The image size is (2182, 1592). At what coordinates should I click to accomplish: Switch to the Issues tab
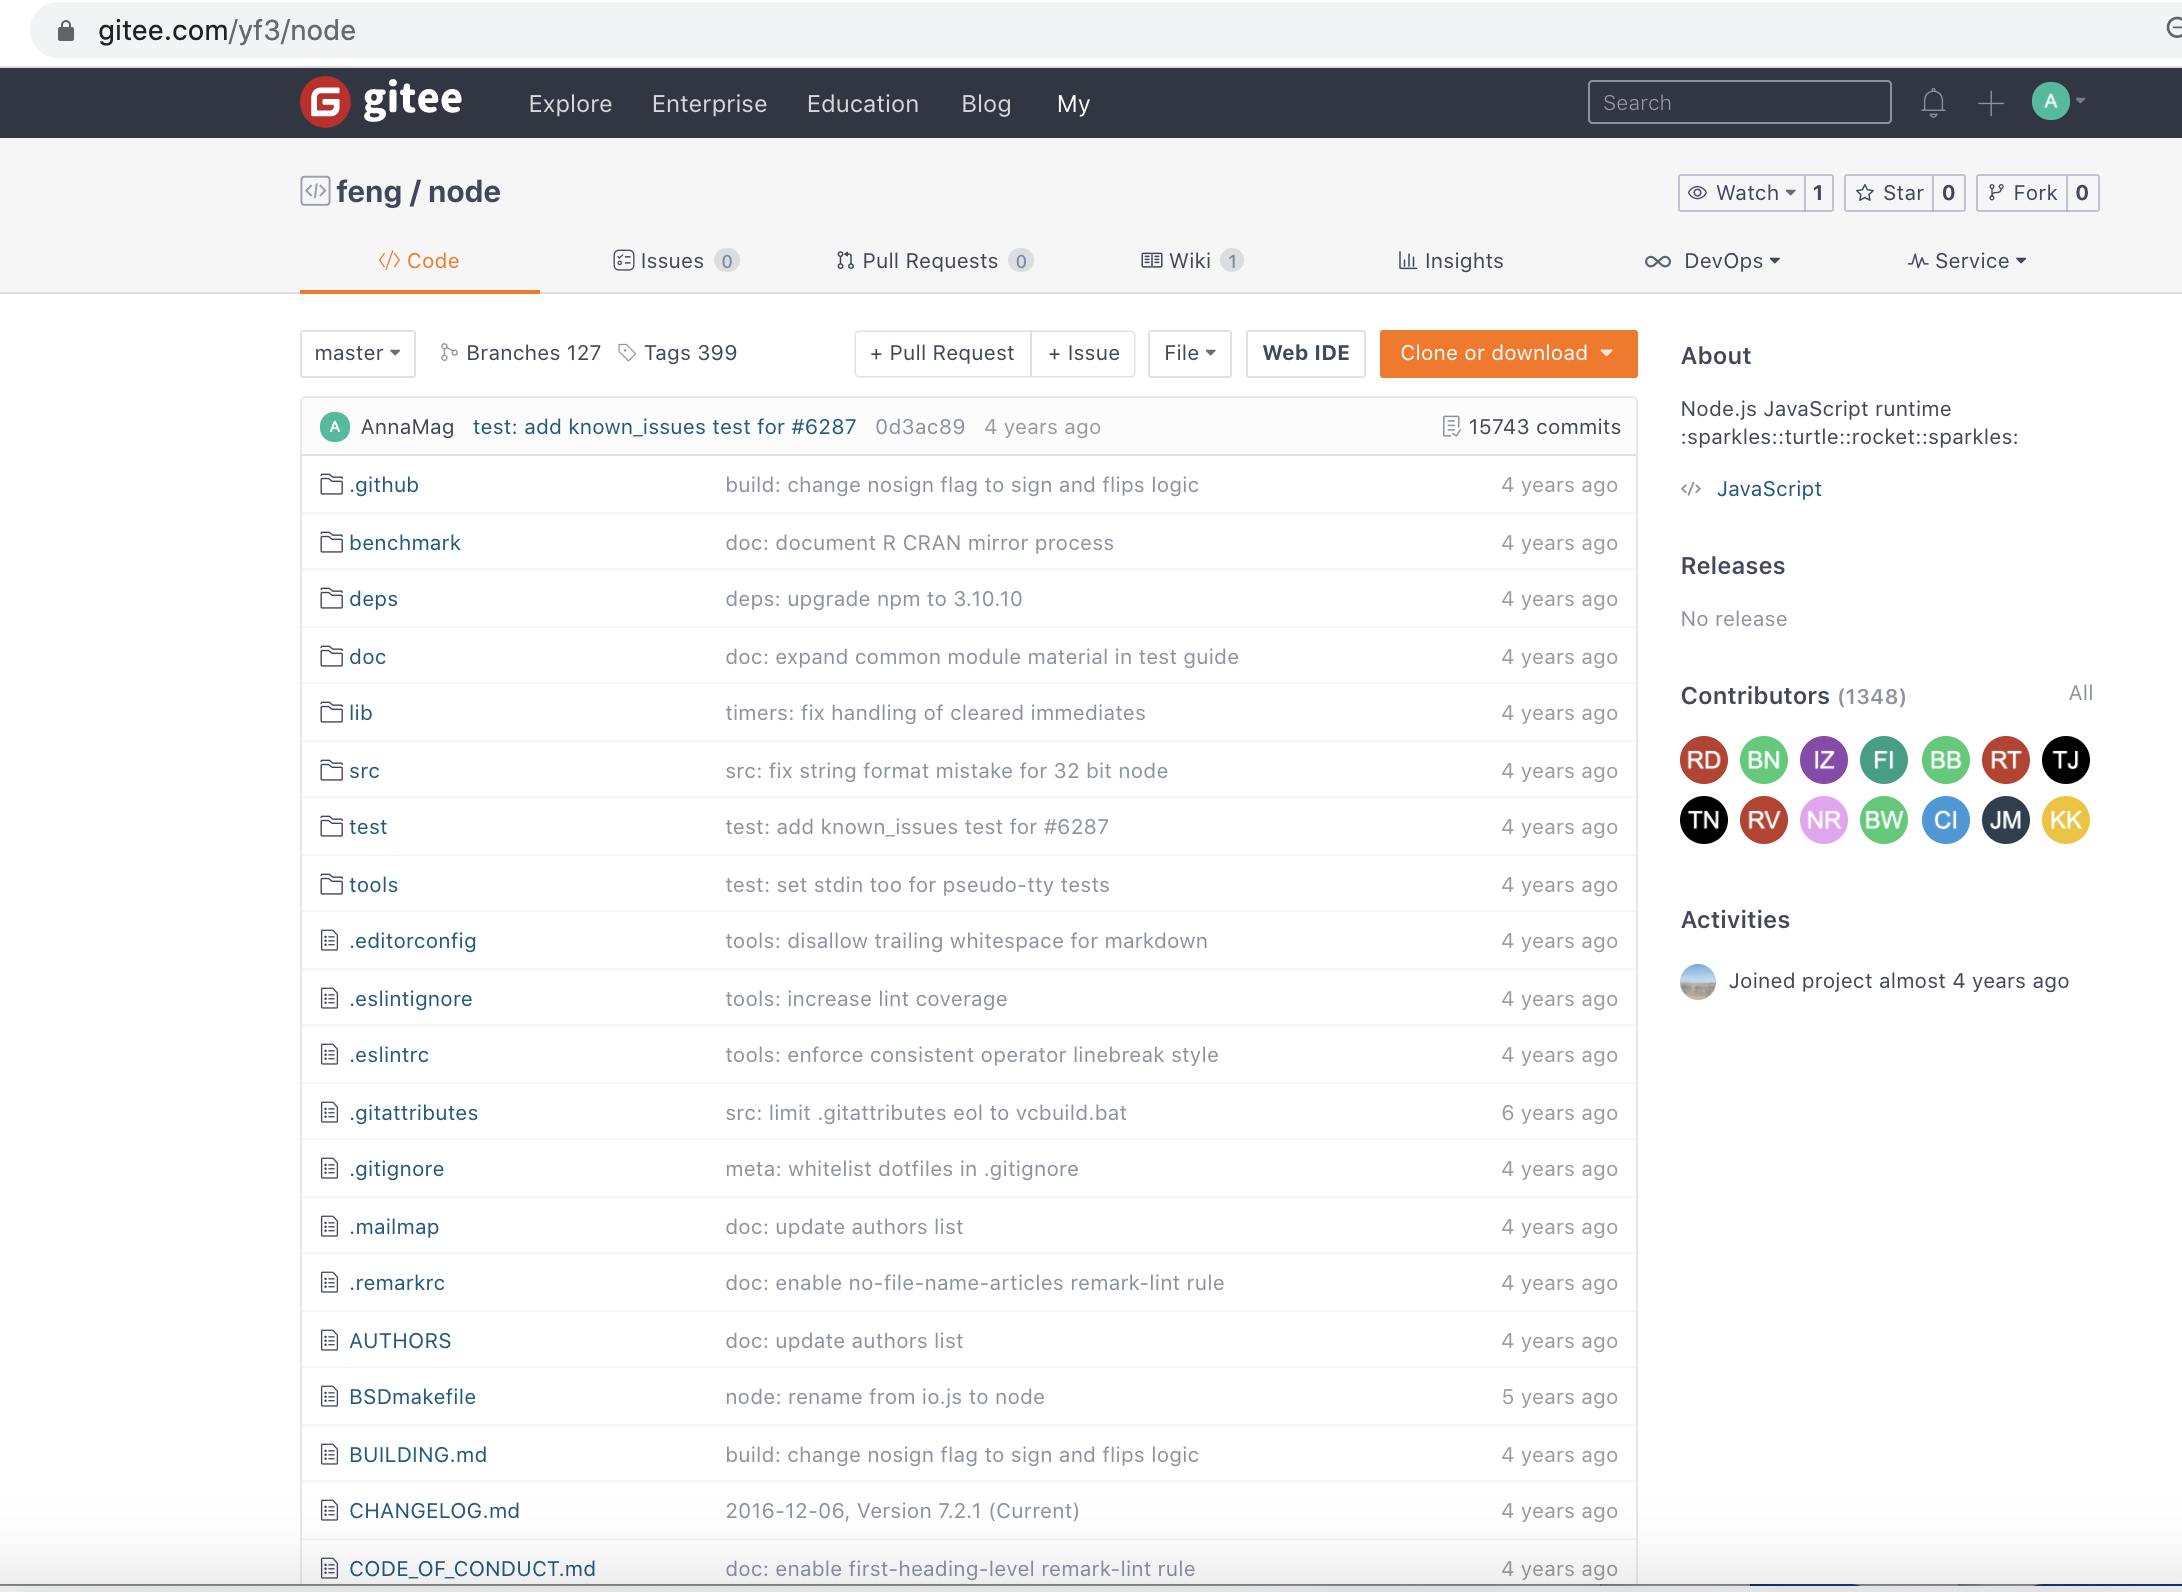point(673,261)
